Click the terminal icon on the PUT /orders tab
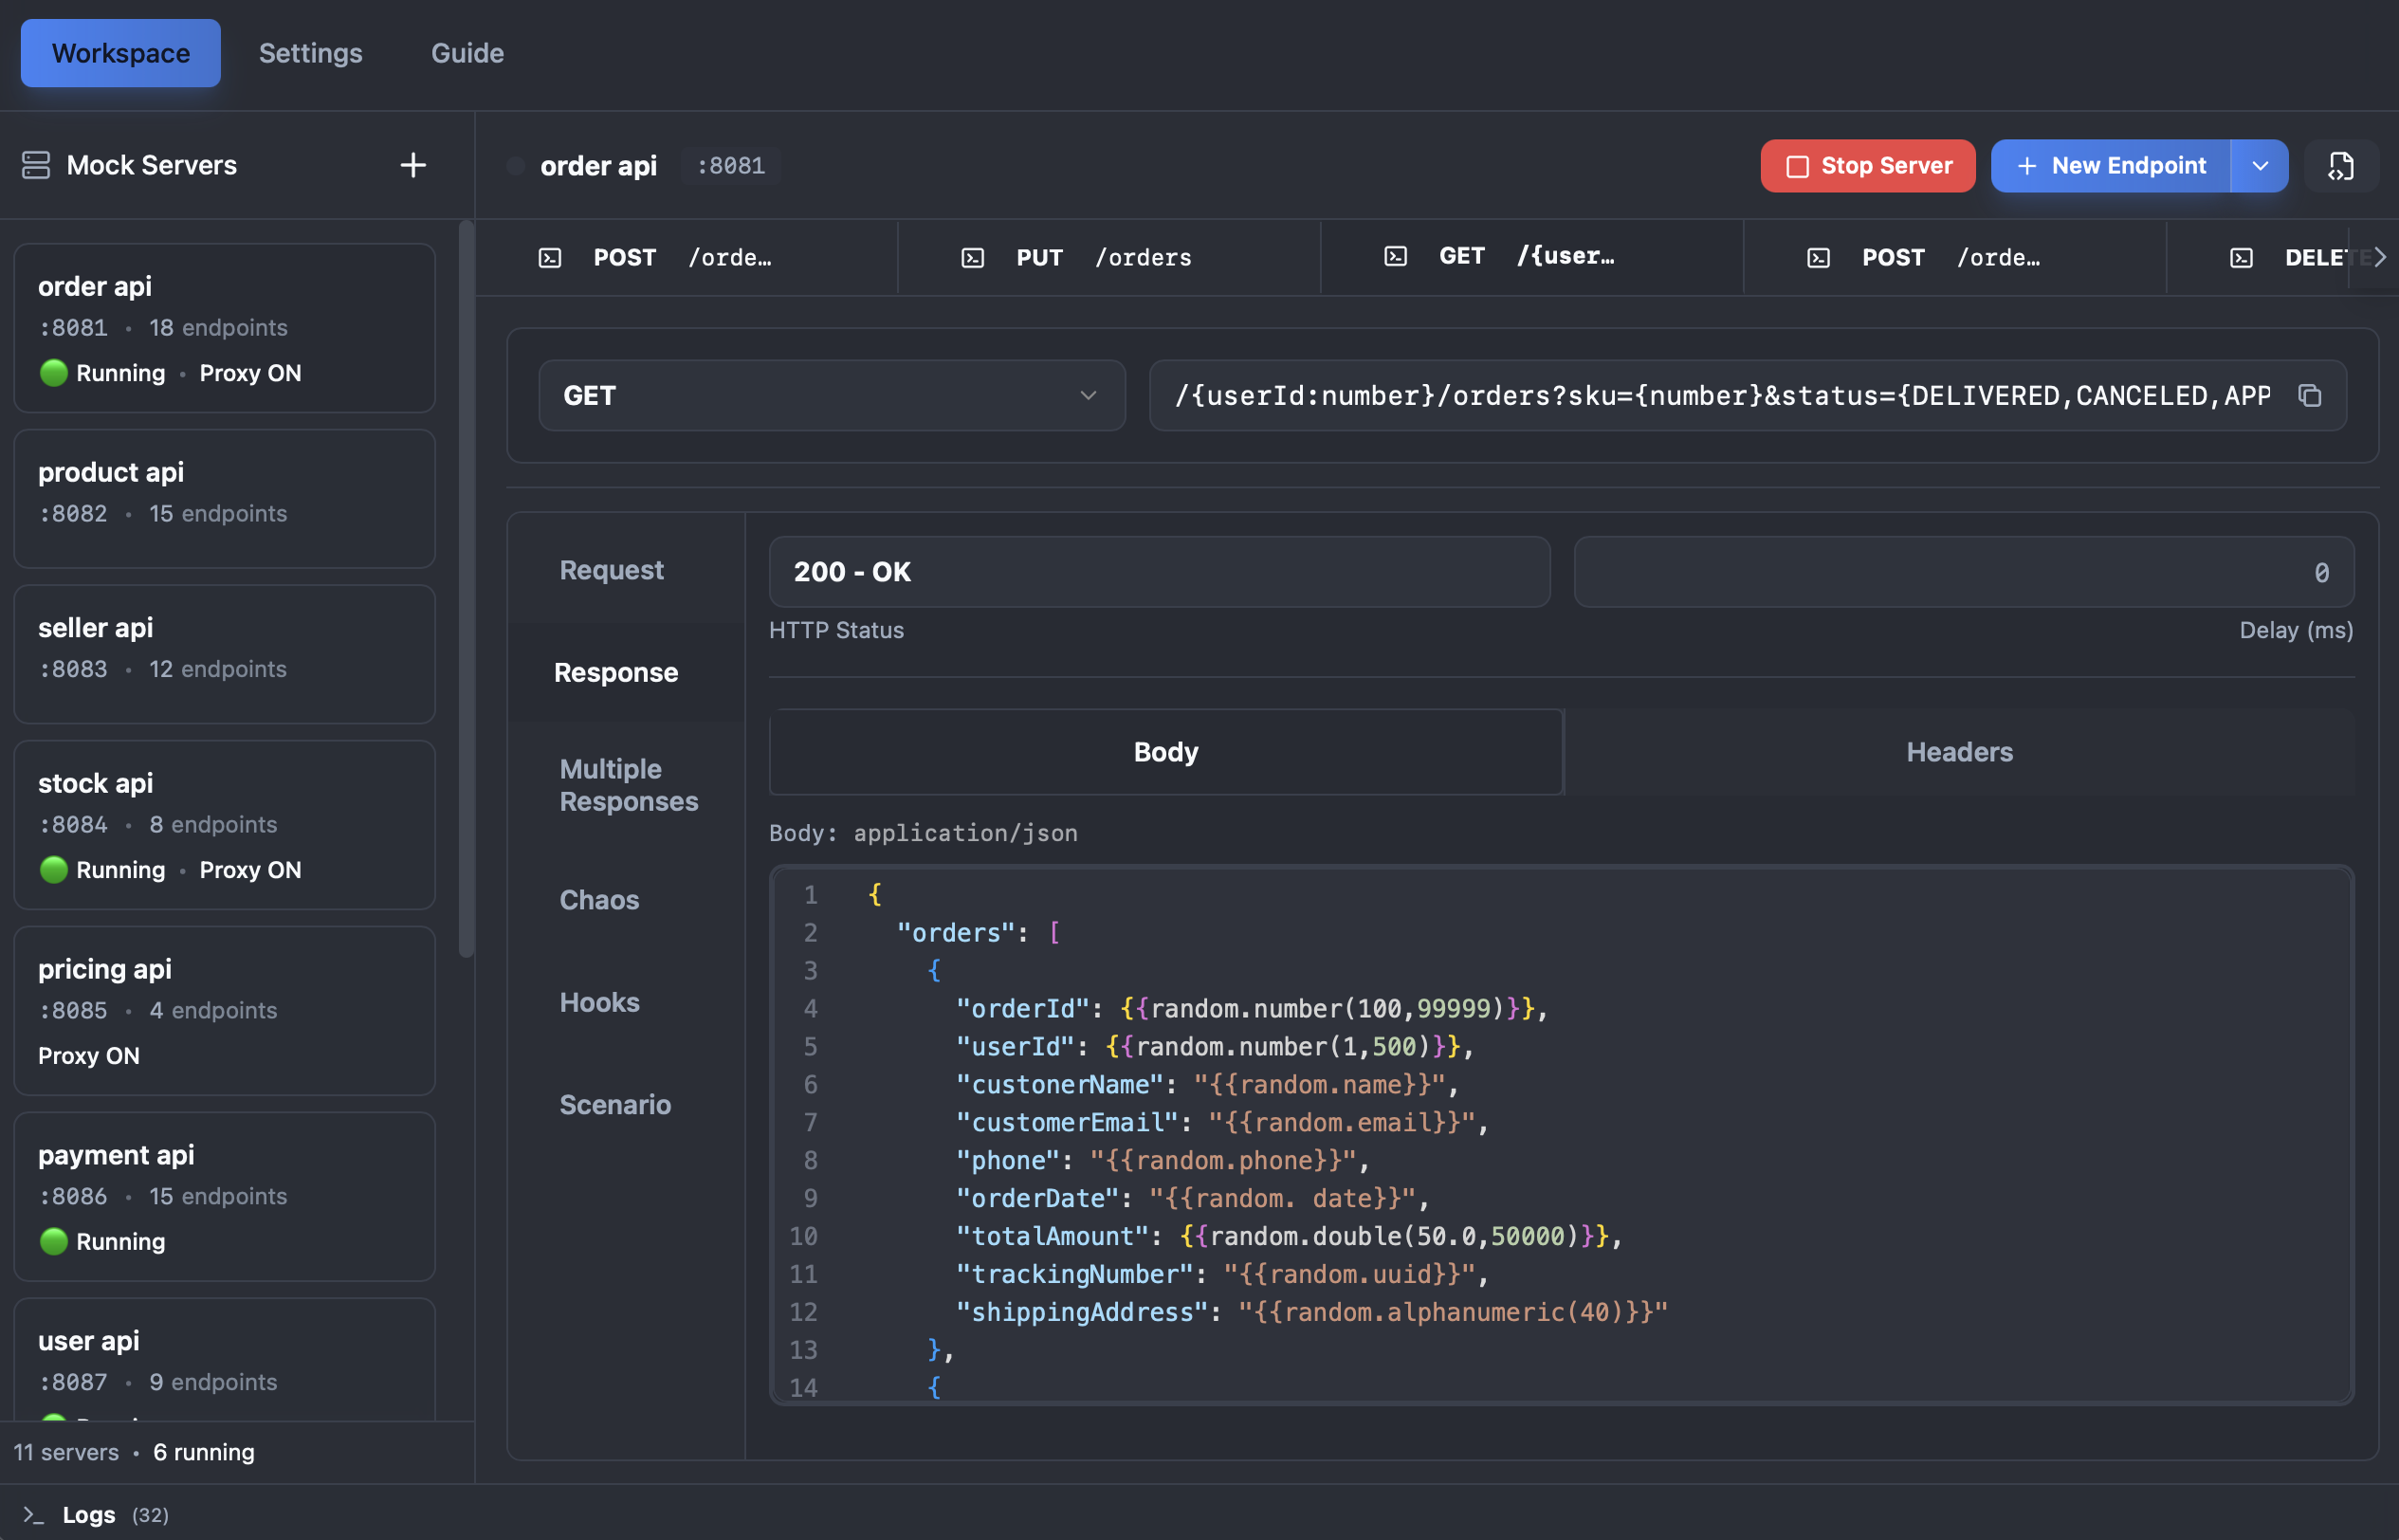 971,257
